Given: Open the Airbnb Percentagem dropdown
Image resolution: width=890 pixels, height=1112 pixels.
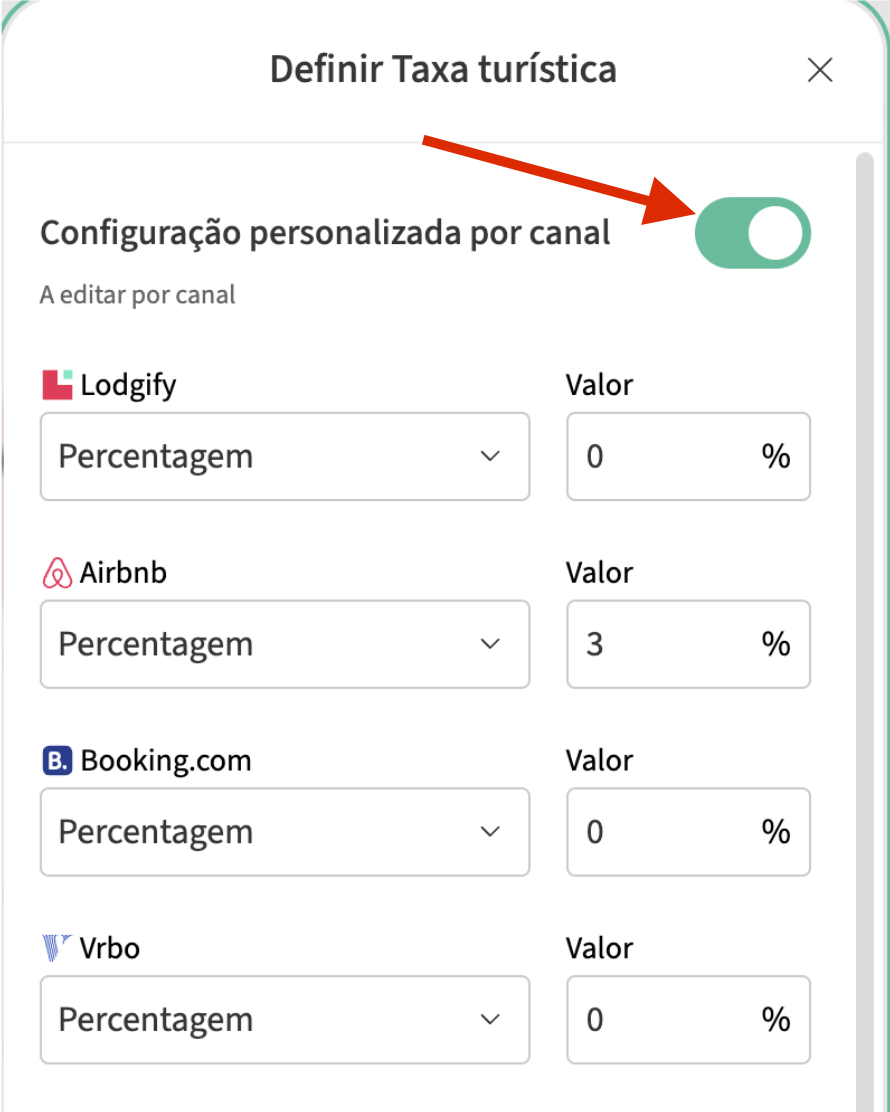Looking at the screenshot, I should (x=284, y=644).
